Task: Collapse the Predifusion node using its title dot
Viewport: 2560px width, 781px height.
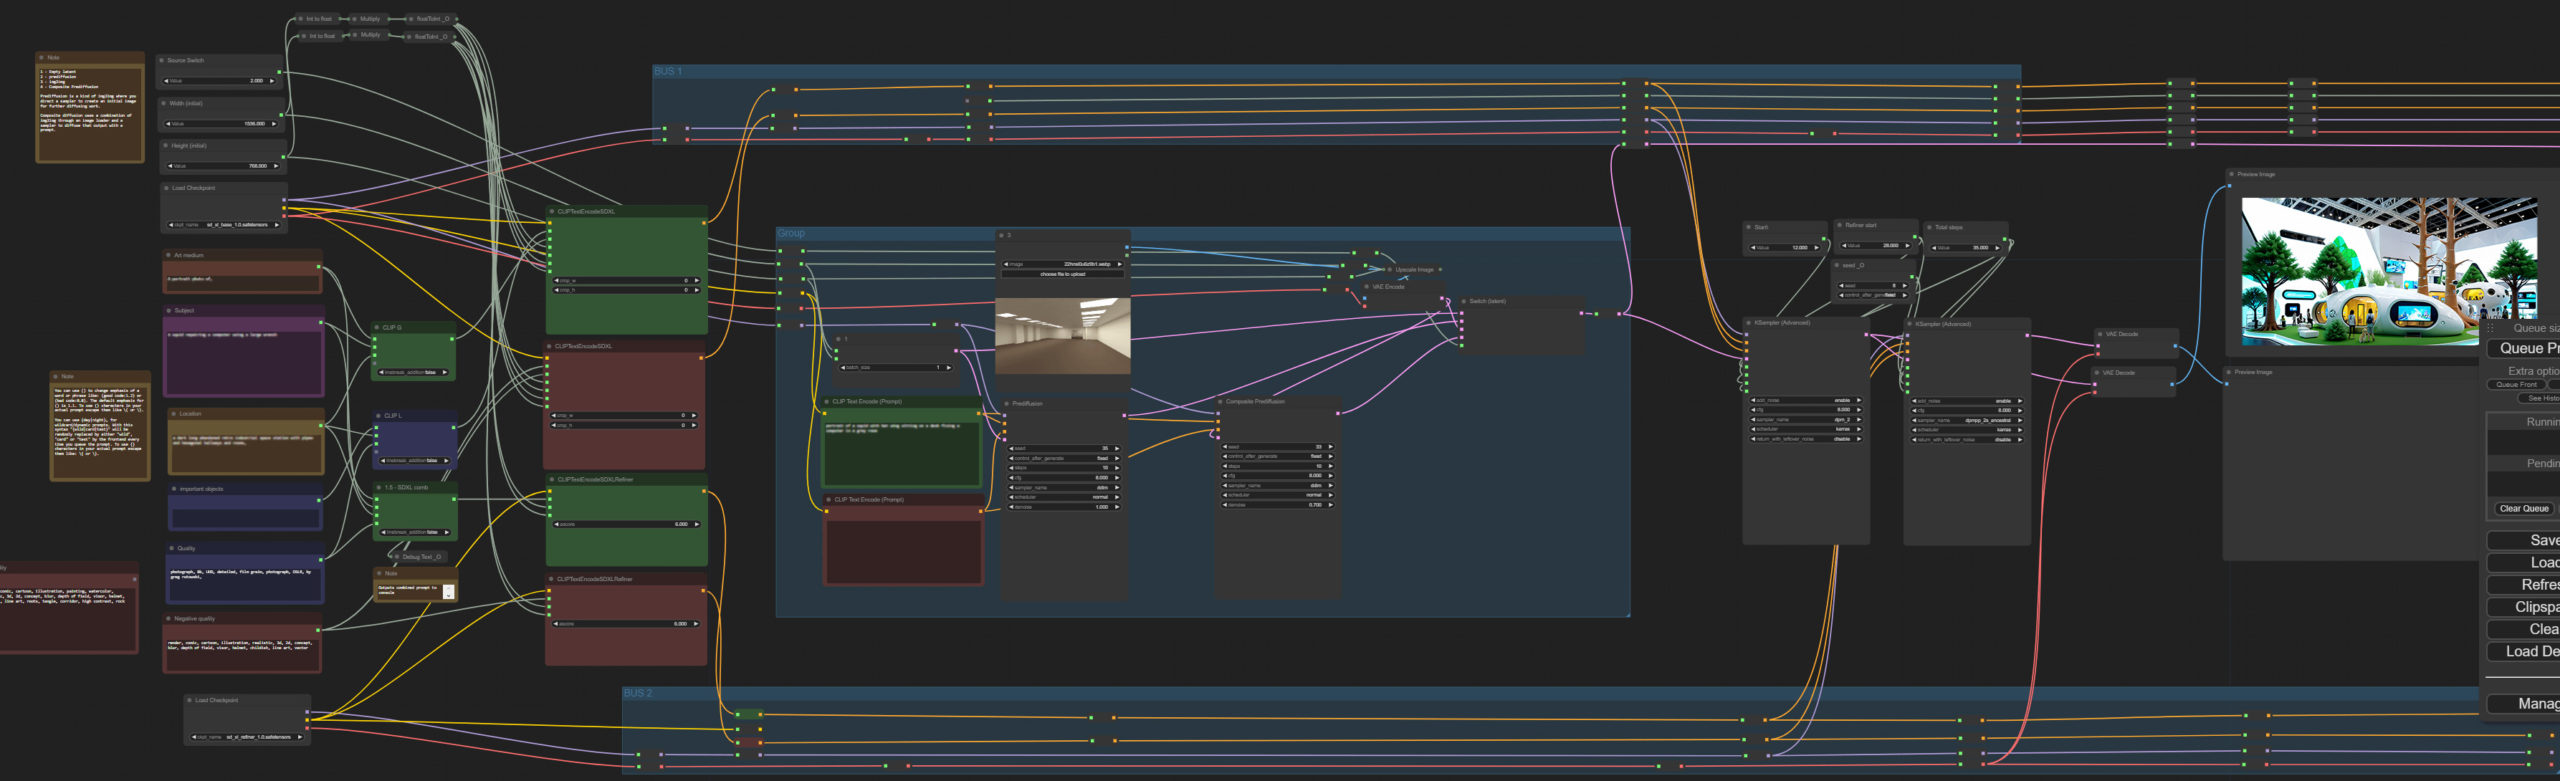Action: 1006,404
